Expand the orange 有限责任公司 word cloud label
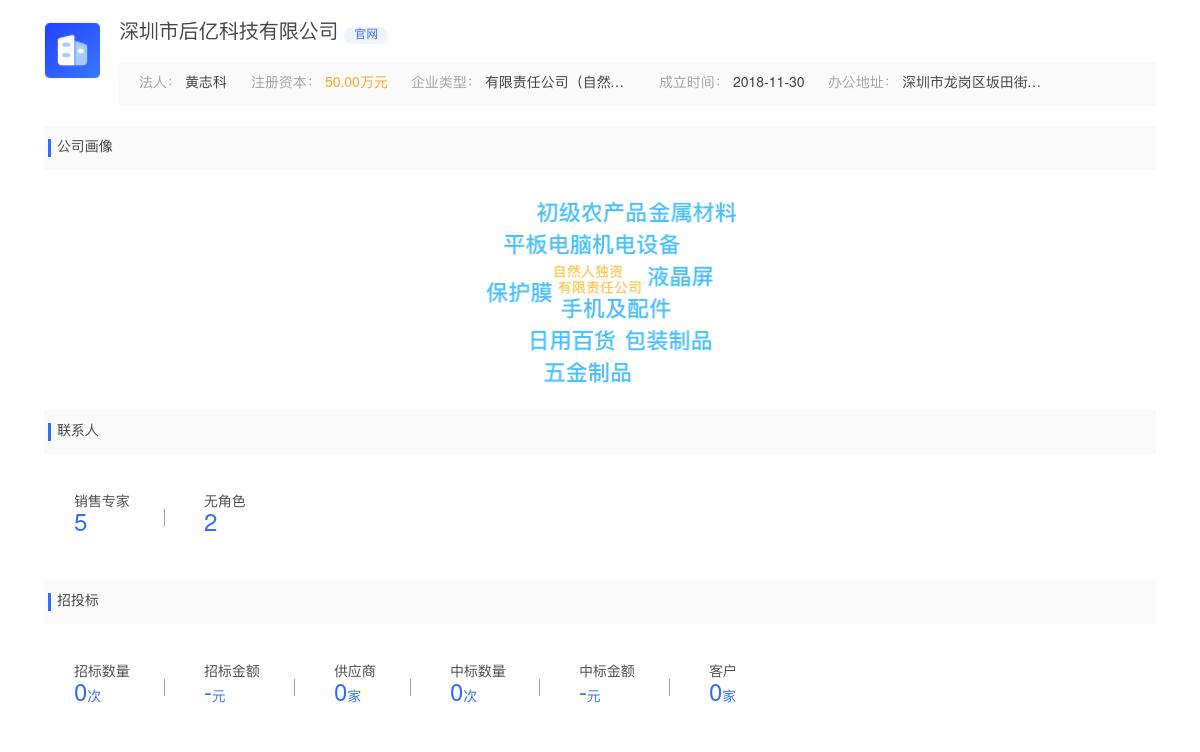 pos(601,285)
